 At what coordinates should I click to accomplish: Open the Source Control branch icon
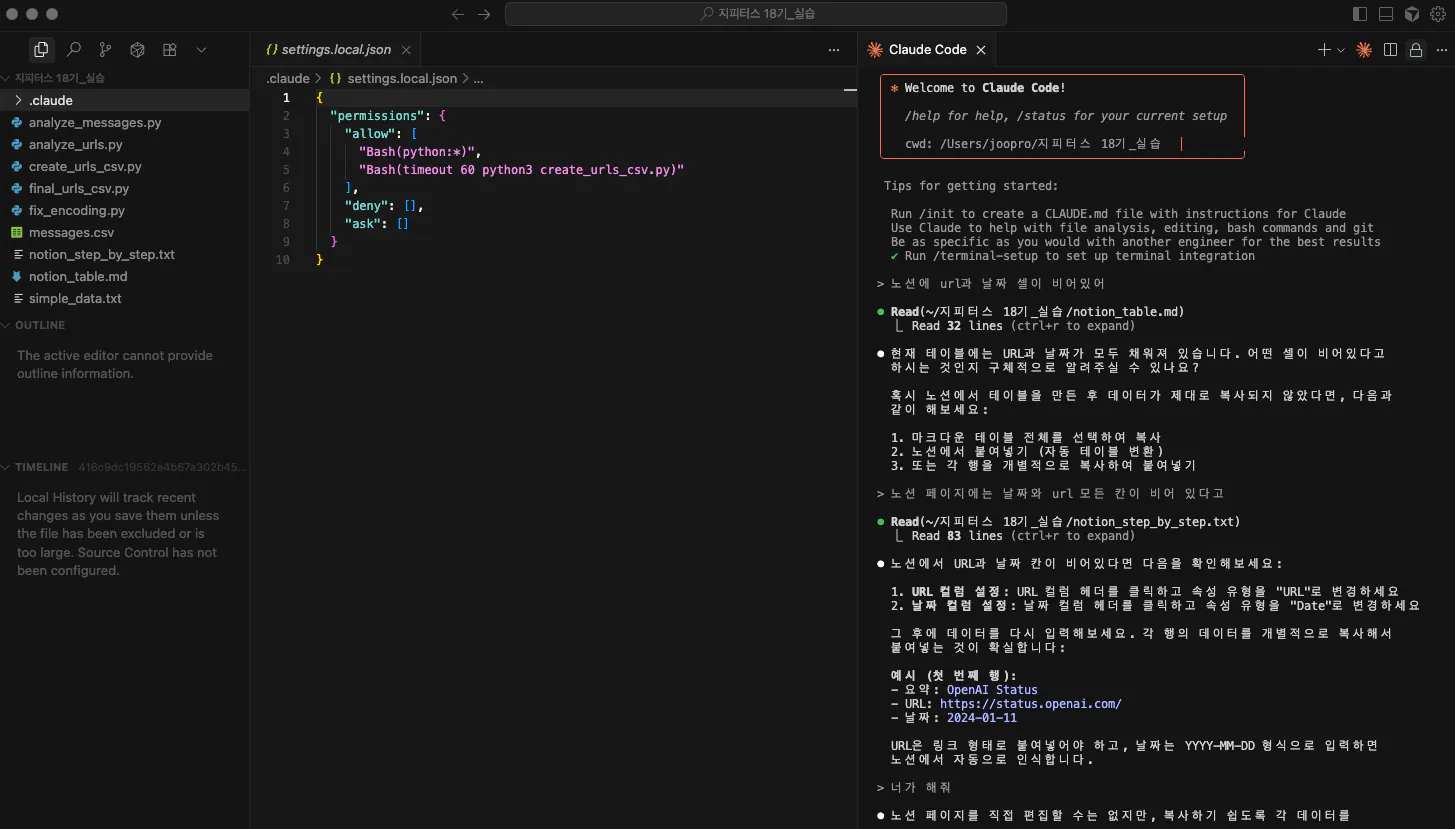pyautogui.click(x=105, y=49)
